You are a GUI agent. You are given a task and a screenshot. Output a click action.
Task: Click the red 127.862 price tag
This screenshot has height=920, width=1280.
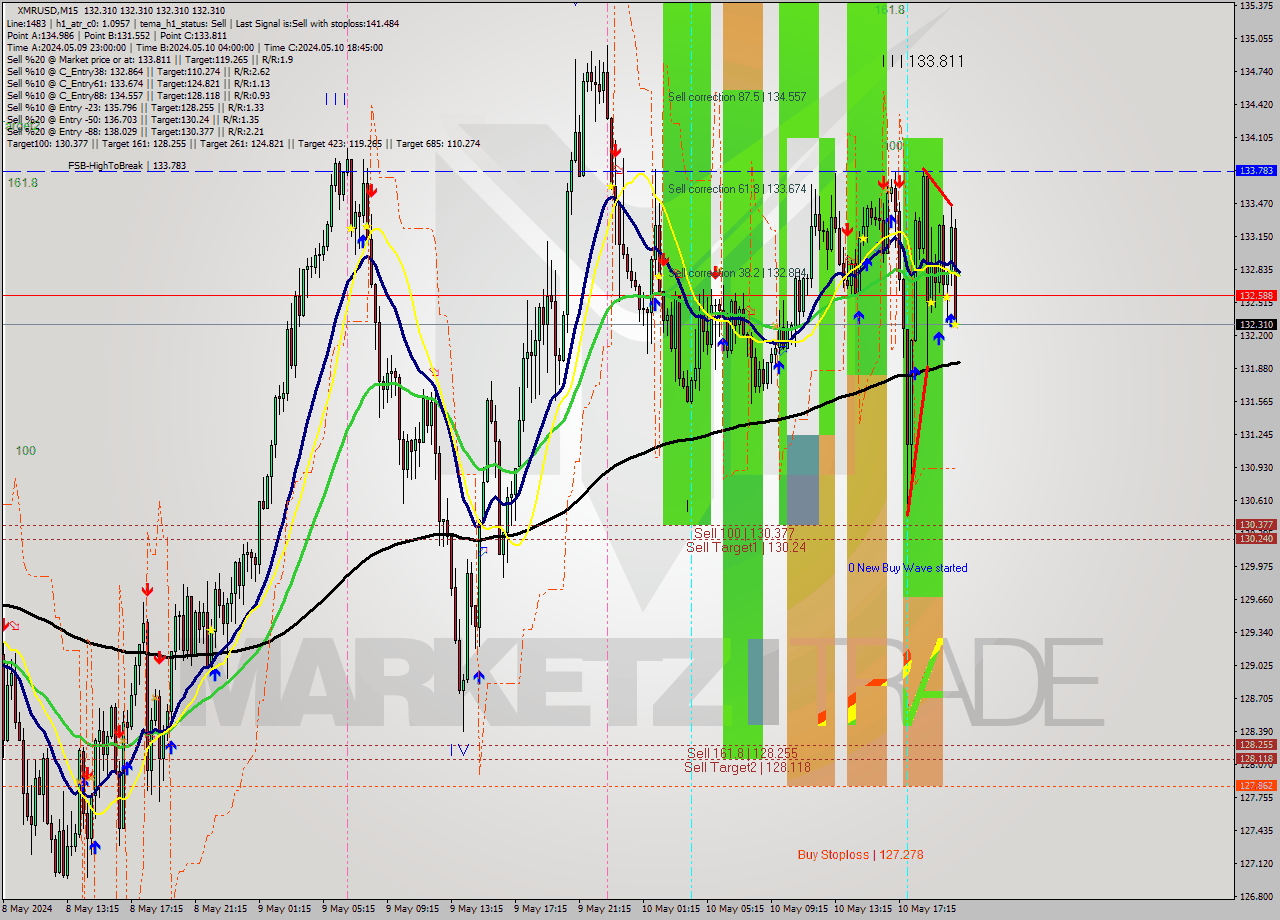(1256, 785)
